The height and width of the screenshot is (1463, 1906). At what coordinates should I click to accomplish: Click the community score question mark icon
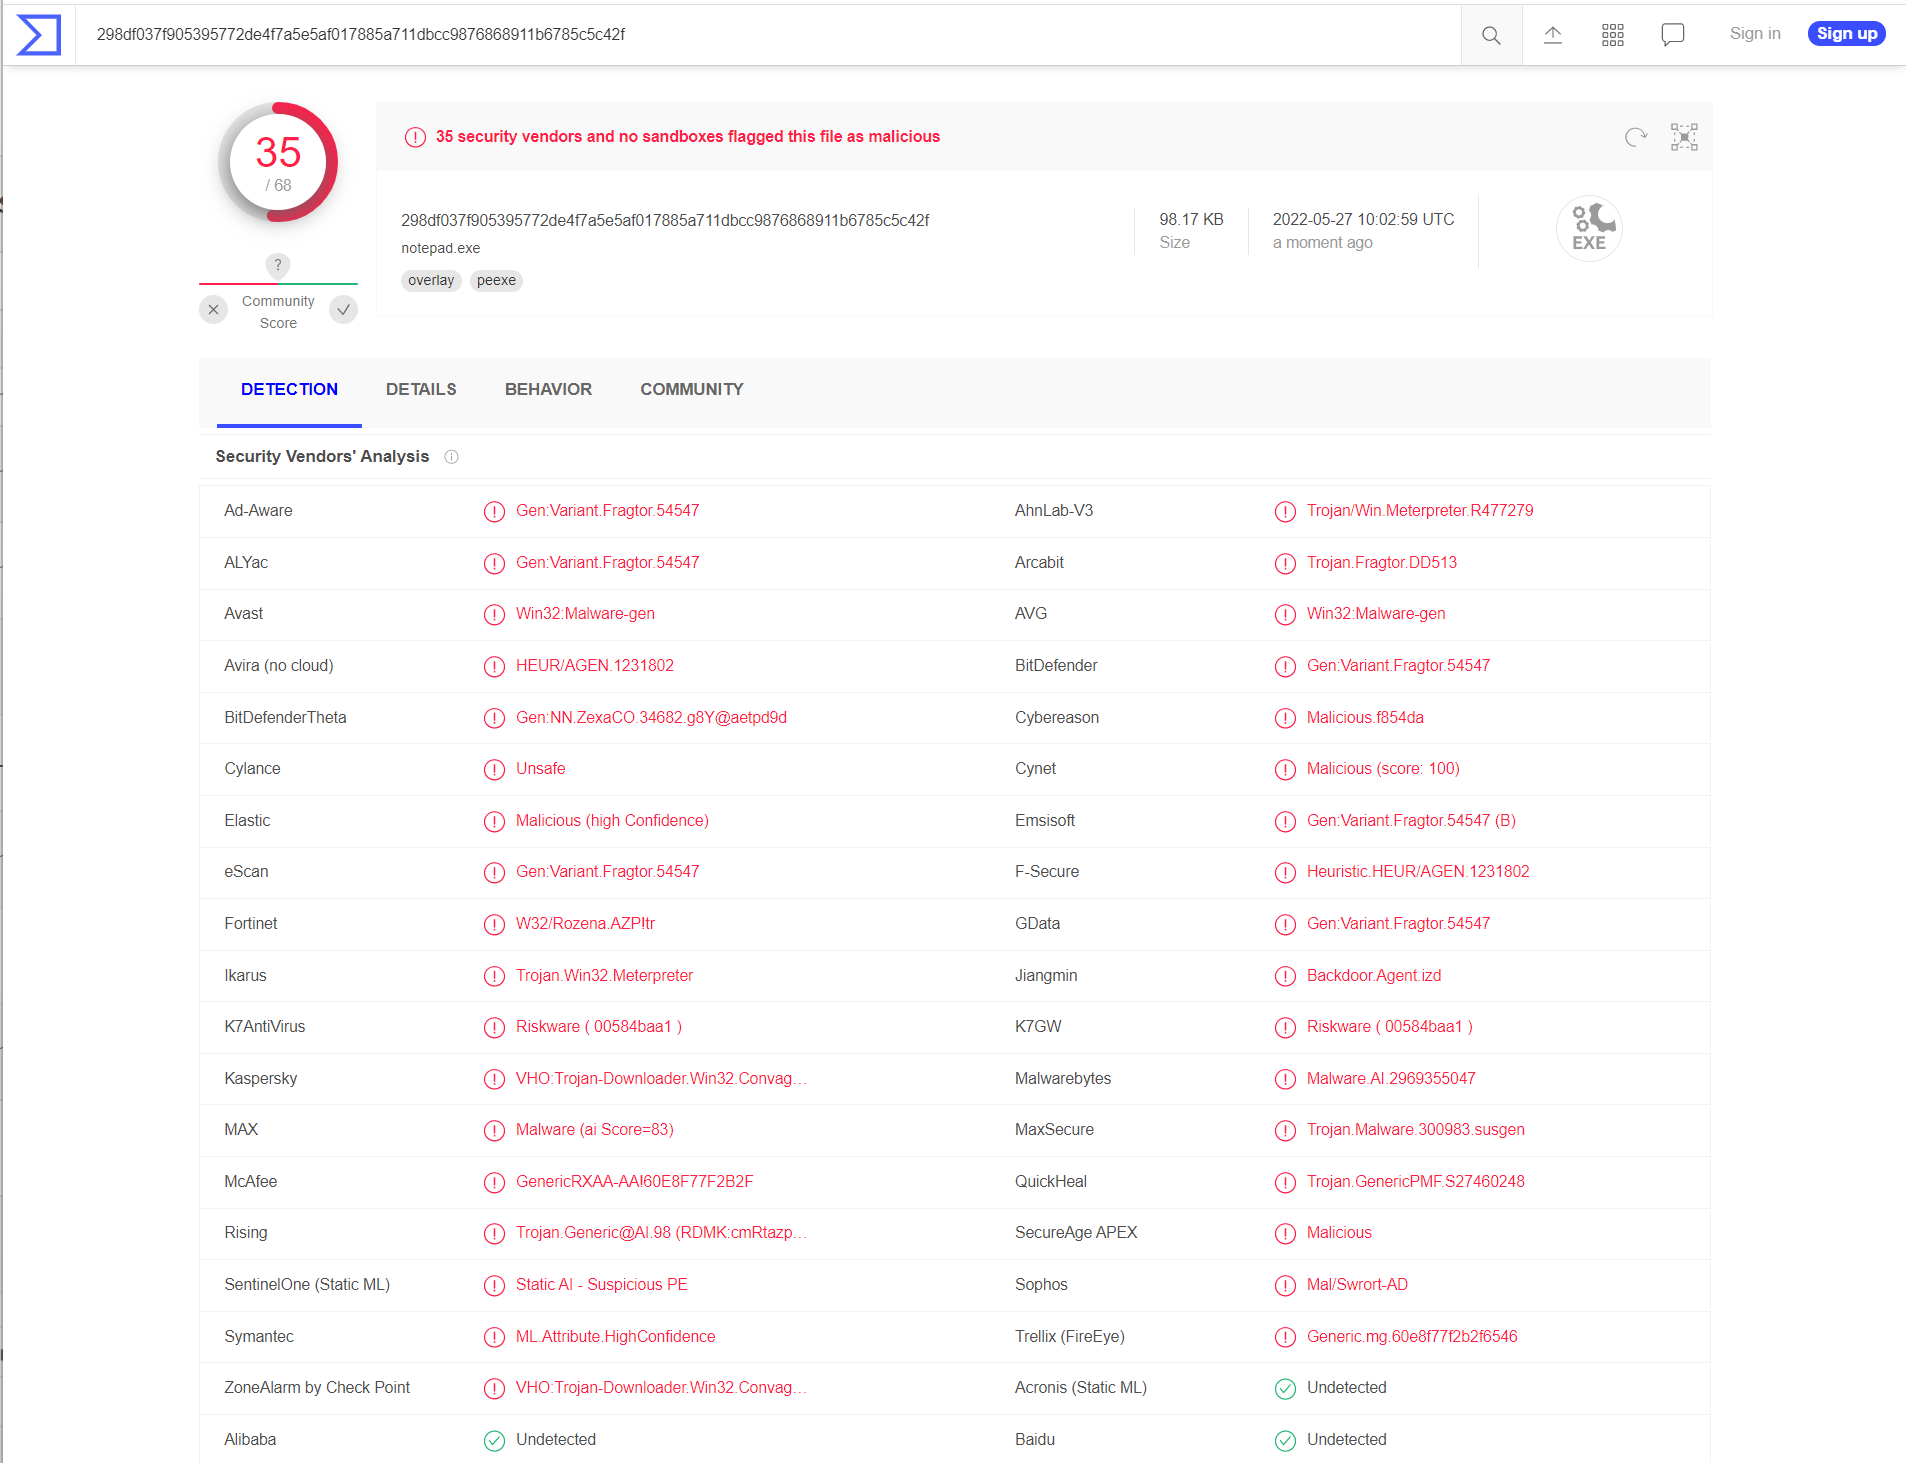(278, 265)
